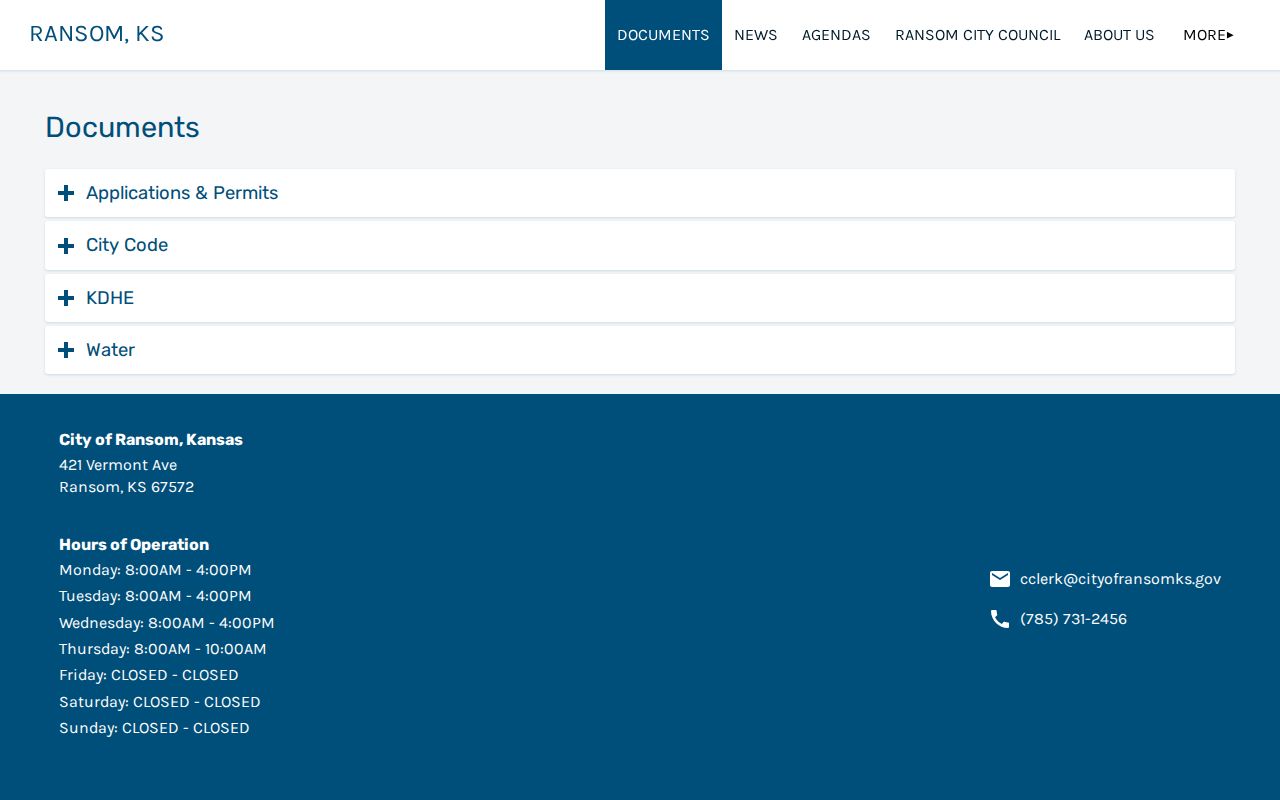Click City of Ransom, Kansas footer heading

click(x=151, y=440)
